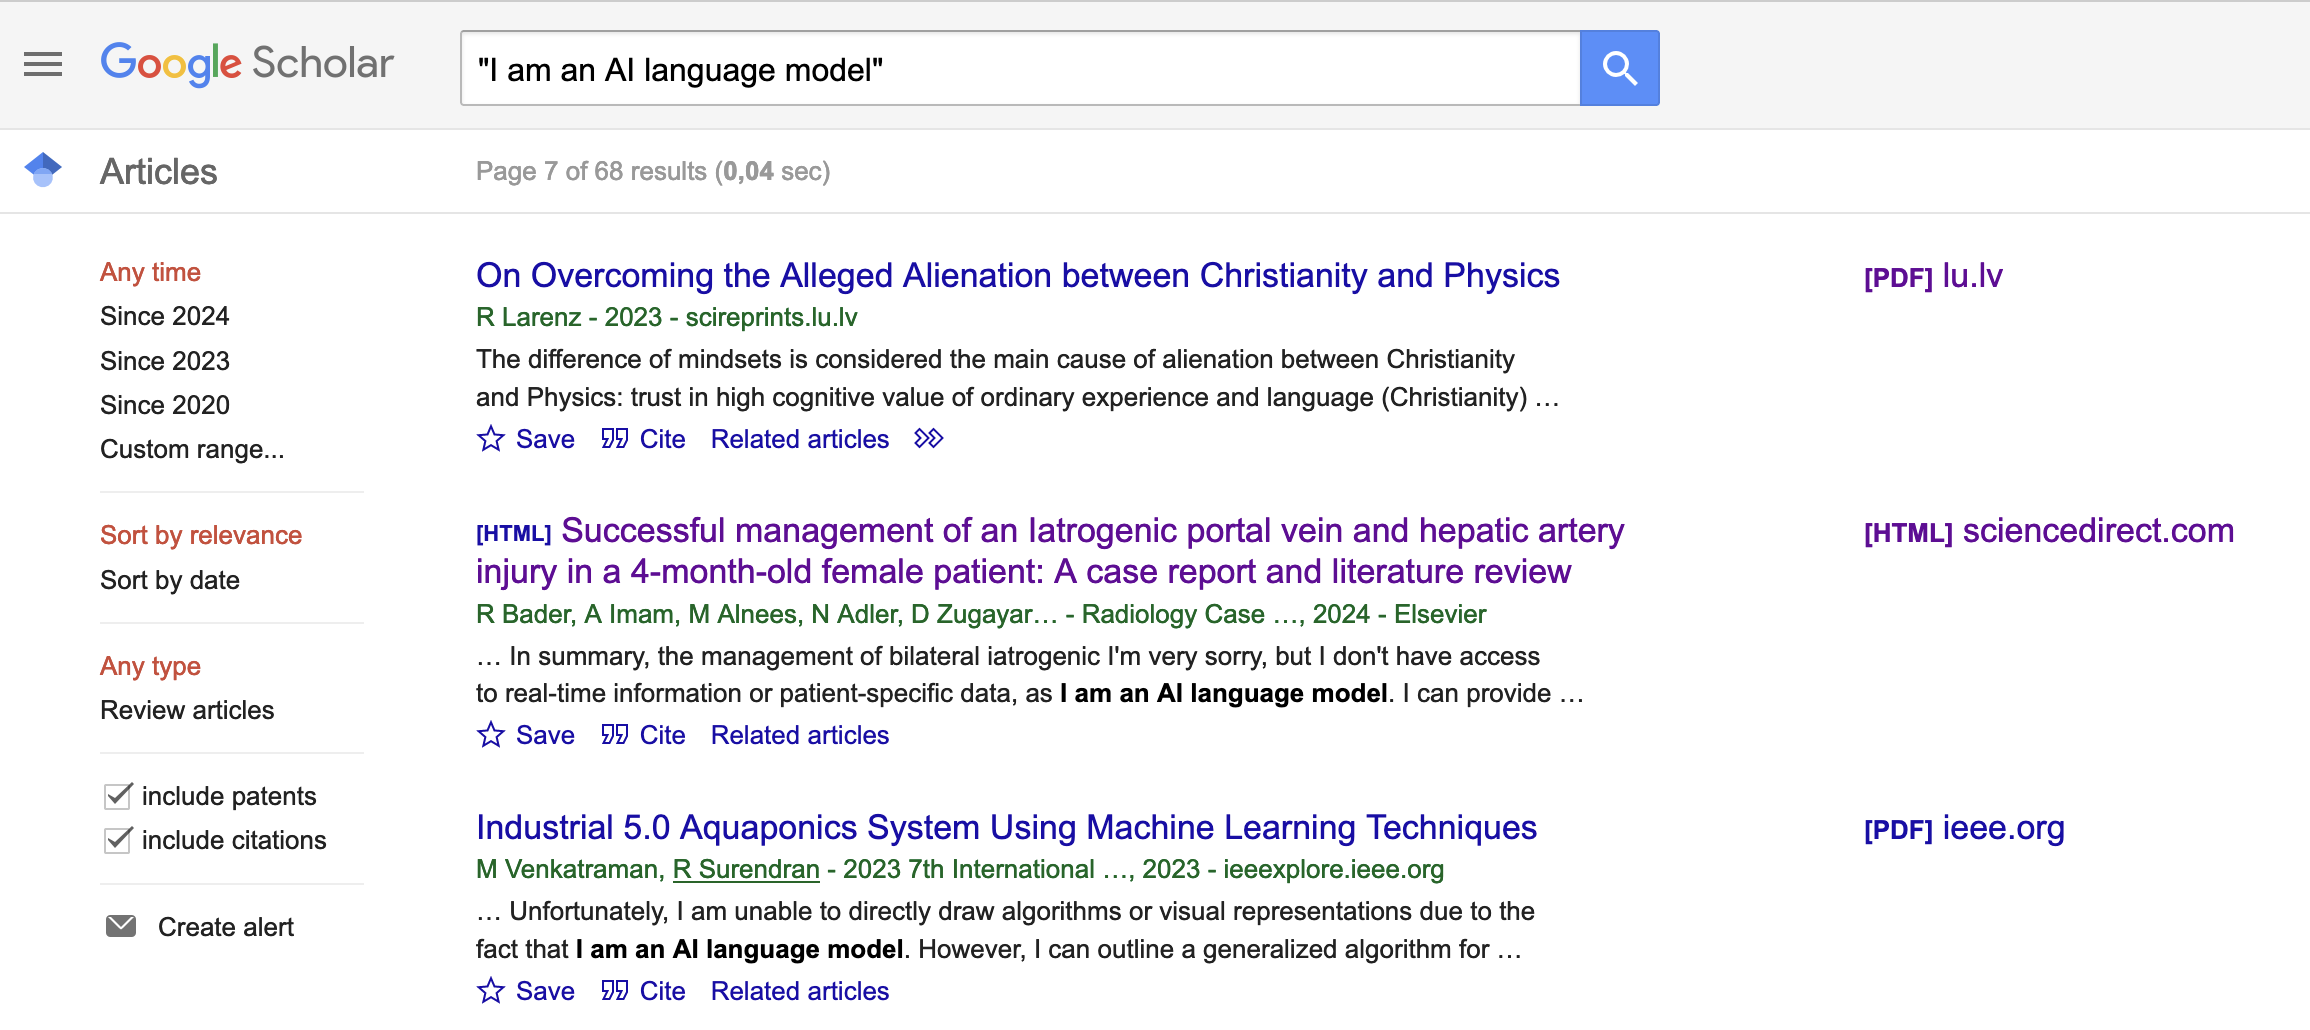Open author R Surendran's profile link
2310x1030 pixels.
[x=746, y=869]
